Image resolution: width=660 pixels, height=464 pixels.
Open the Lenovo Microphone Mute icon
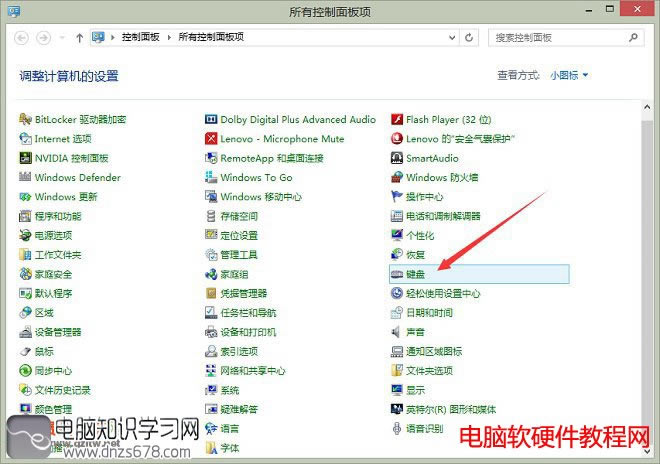tap(211, 139)
